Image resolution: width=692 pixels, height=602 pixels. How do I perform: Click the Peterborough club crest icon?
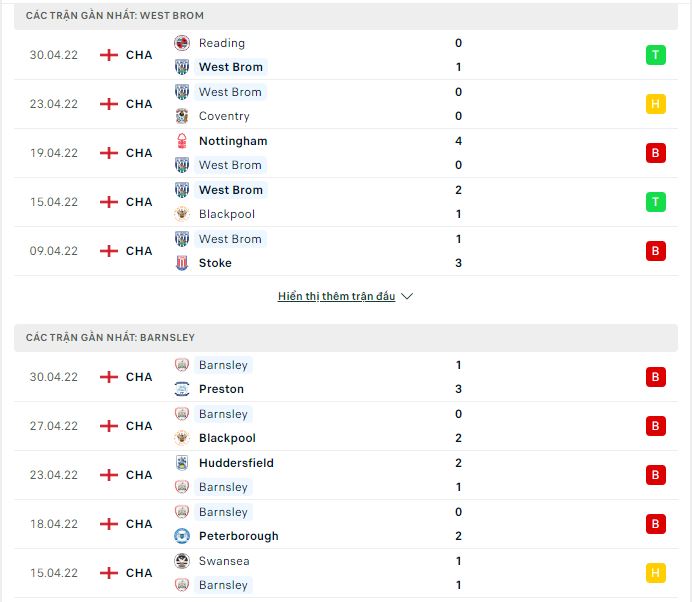[x=182, y=536]
